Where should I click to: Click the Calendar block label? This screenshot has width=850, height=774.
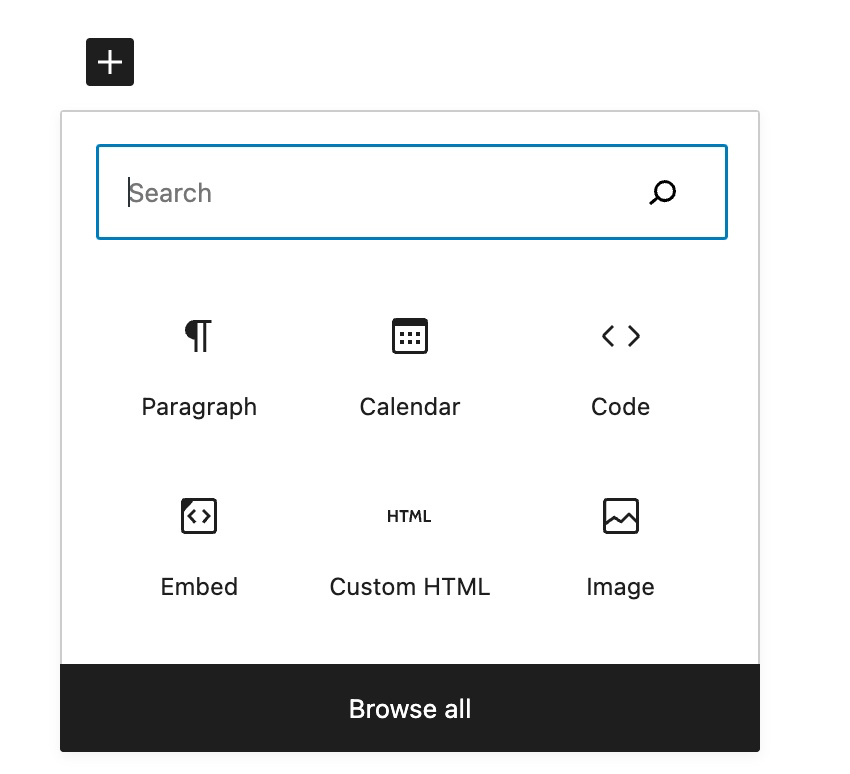[x=410, y=407]
